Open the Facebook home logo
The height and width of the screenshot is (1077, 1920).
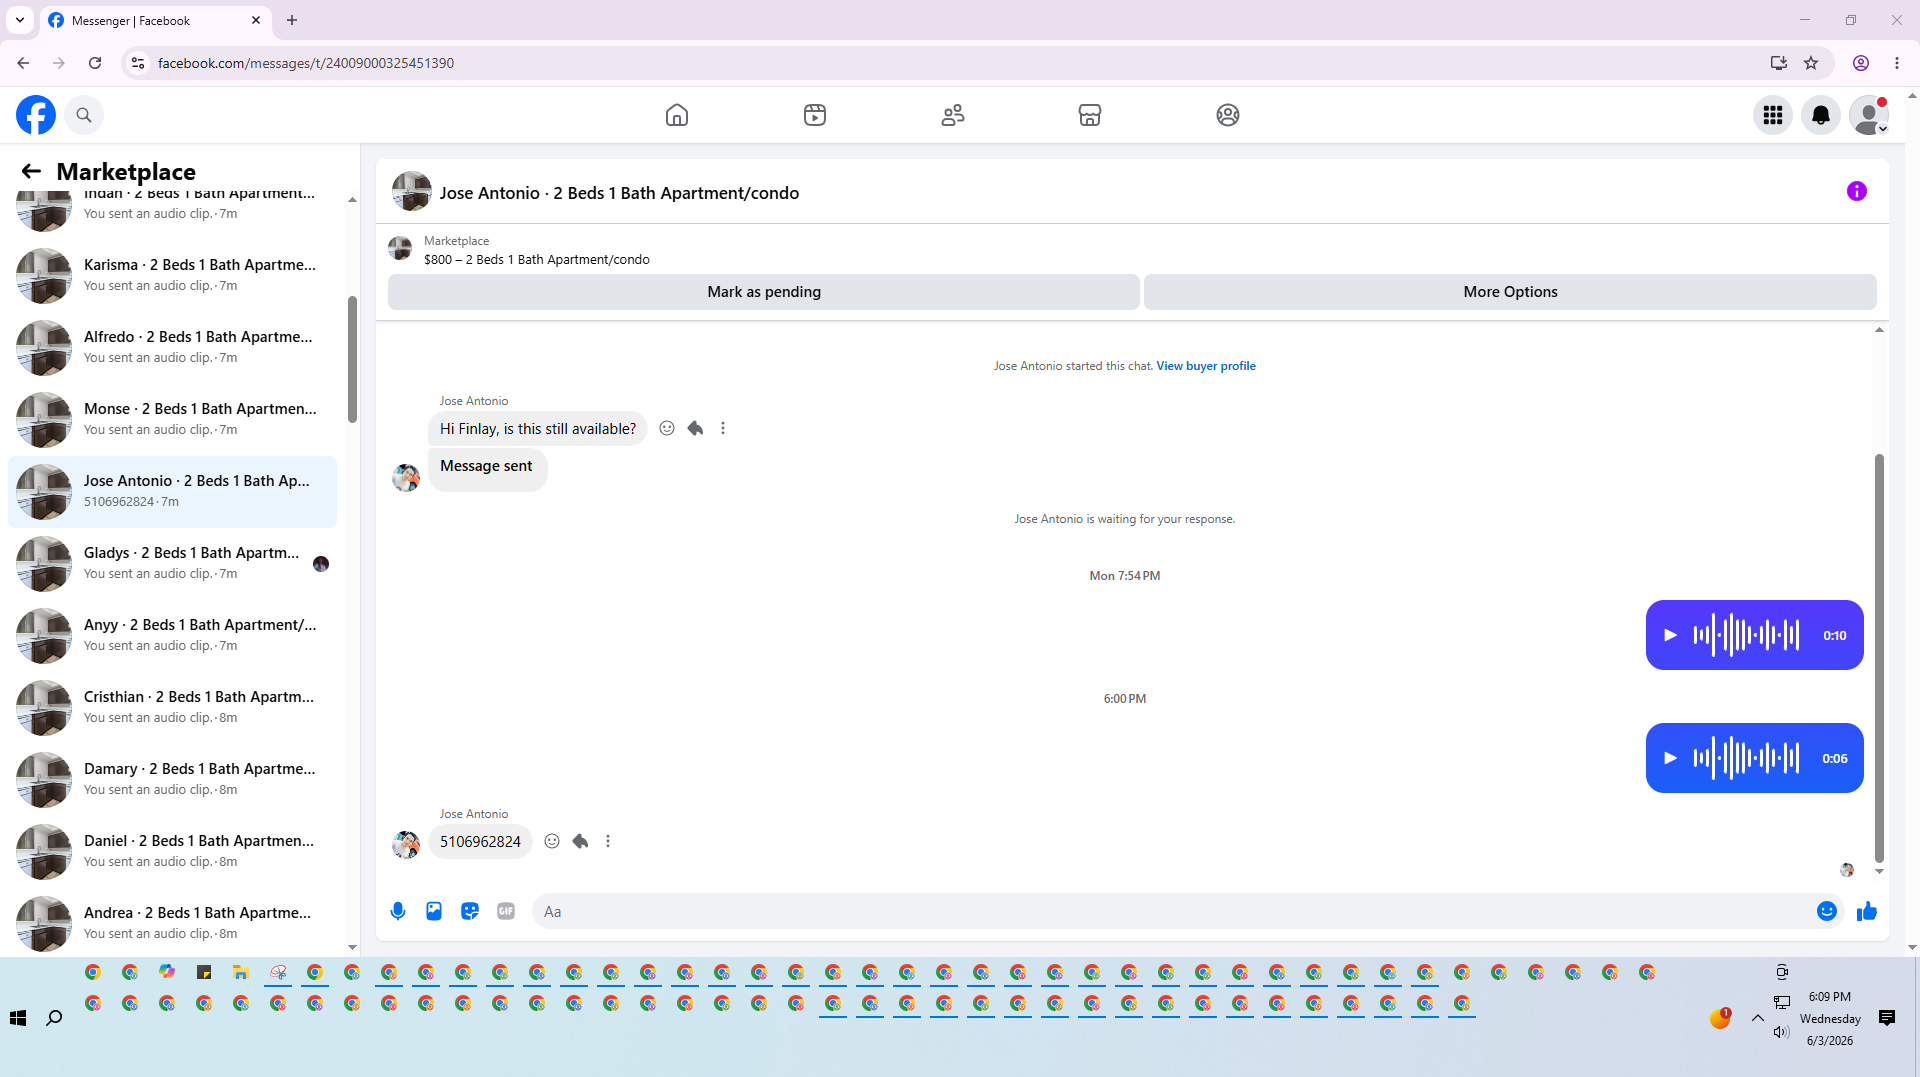click(x=36, y=115)
